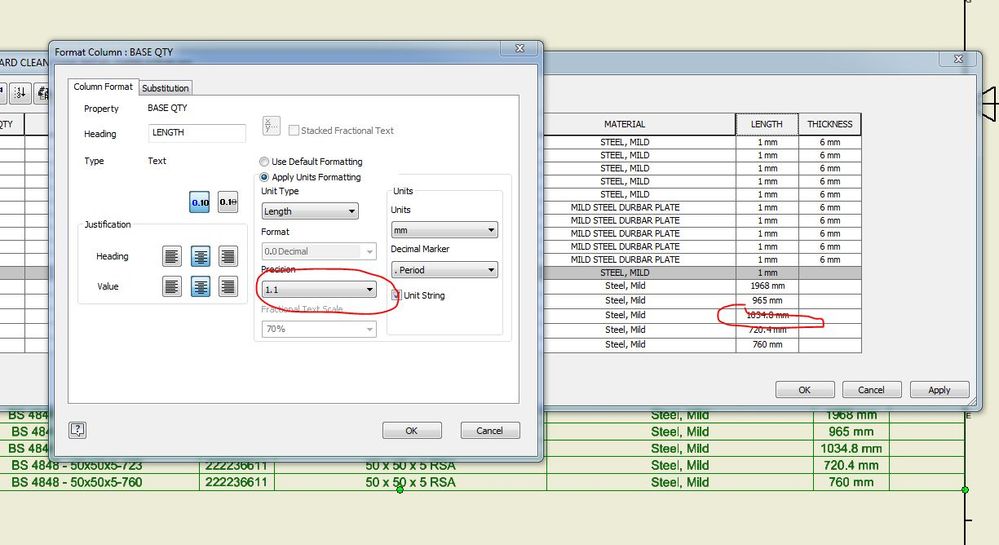Select the THICKNESS column header
Screen dimensions: 999x545
(x=830, y=124)
